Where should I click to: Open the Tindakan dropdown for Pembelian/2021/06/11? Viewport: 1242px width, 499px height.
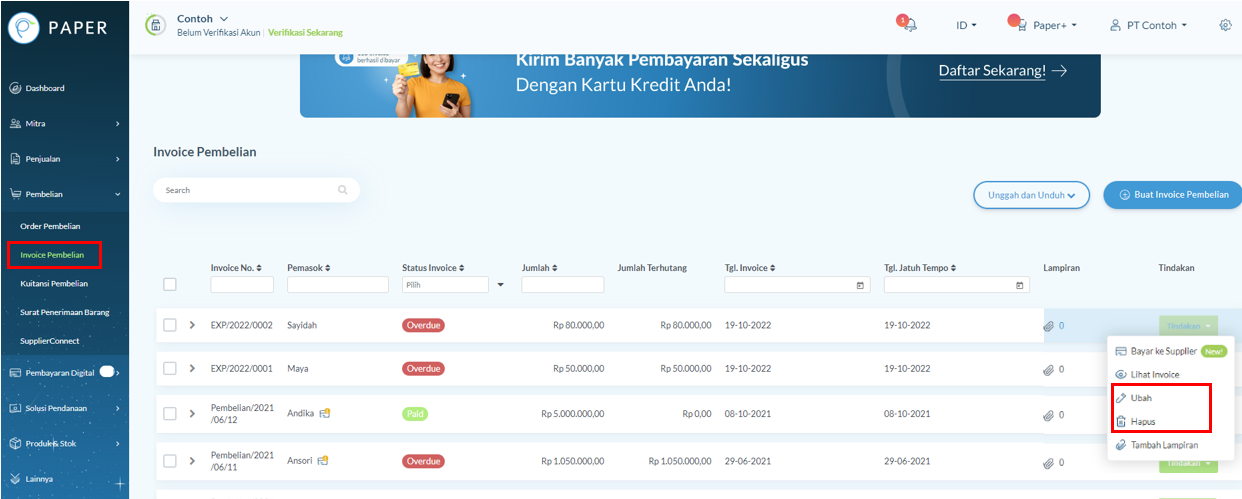(1189, 464)
